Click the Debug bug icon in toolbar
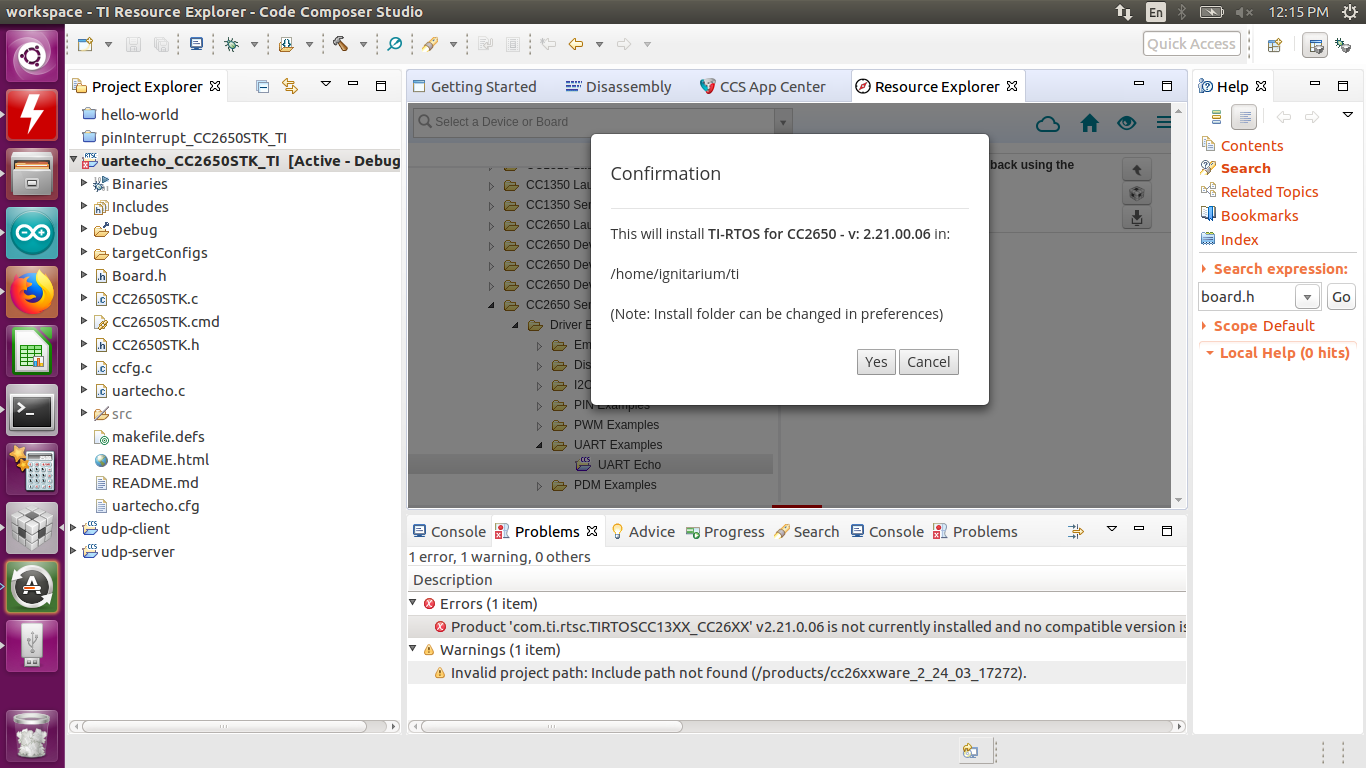 (x=232, y=44)
